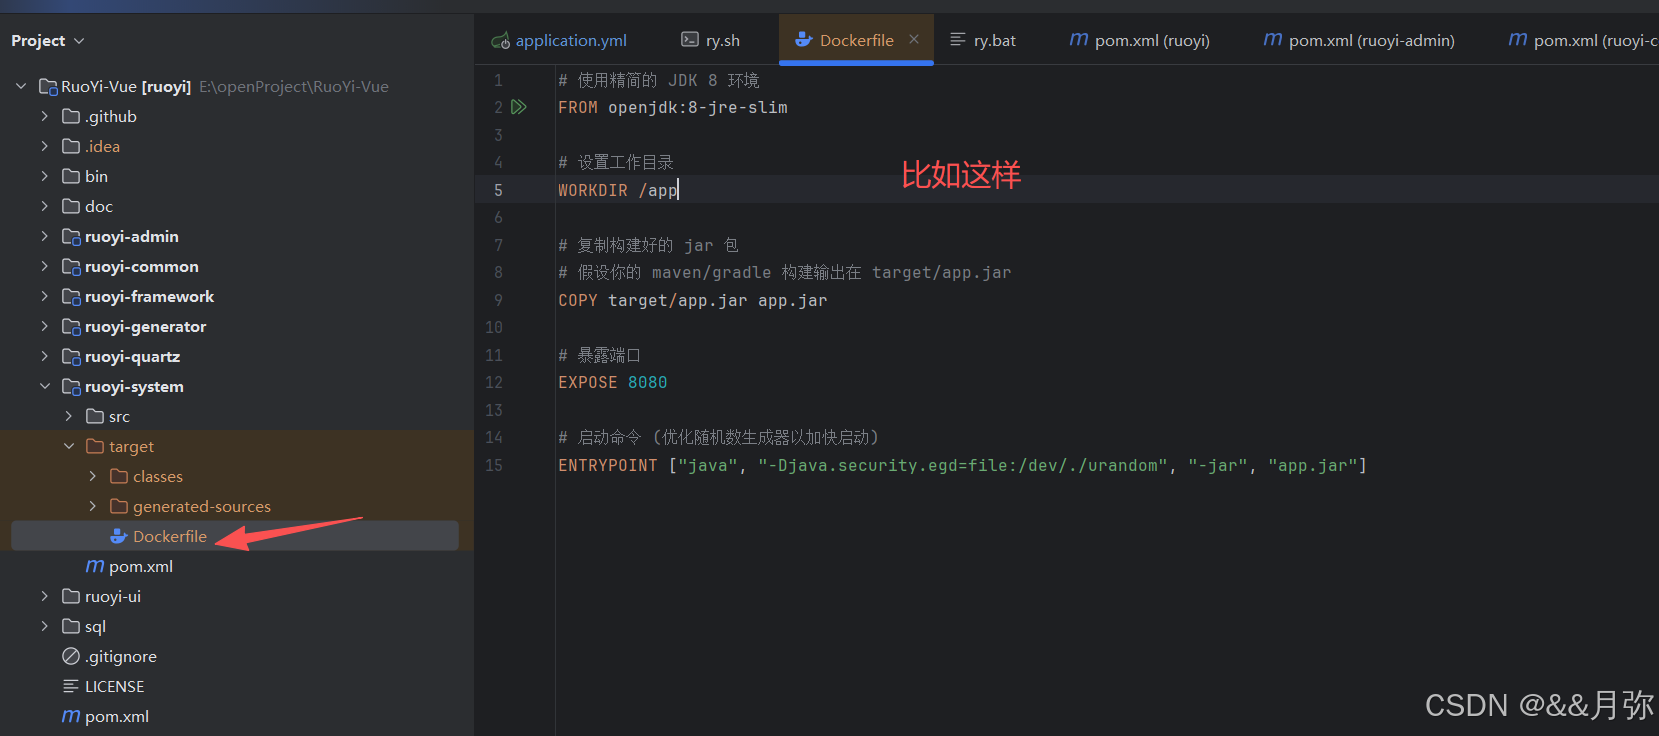This screenshot has height=736, width=1659.
Task: Click the sql folder icon
Action: click(71, 626)
